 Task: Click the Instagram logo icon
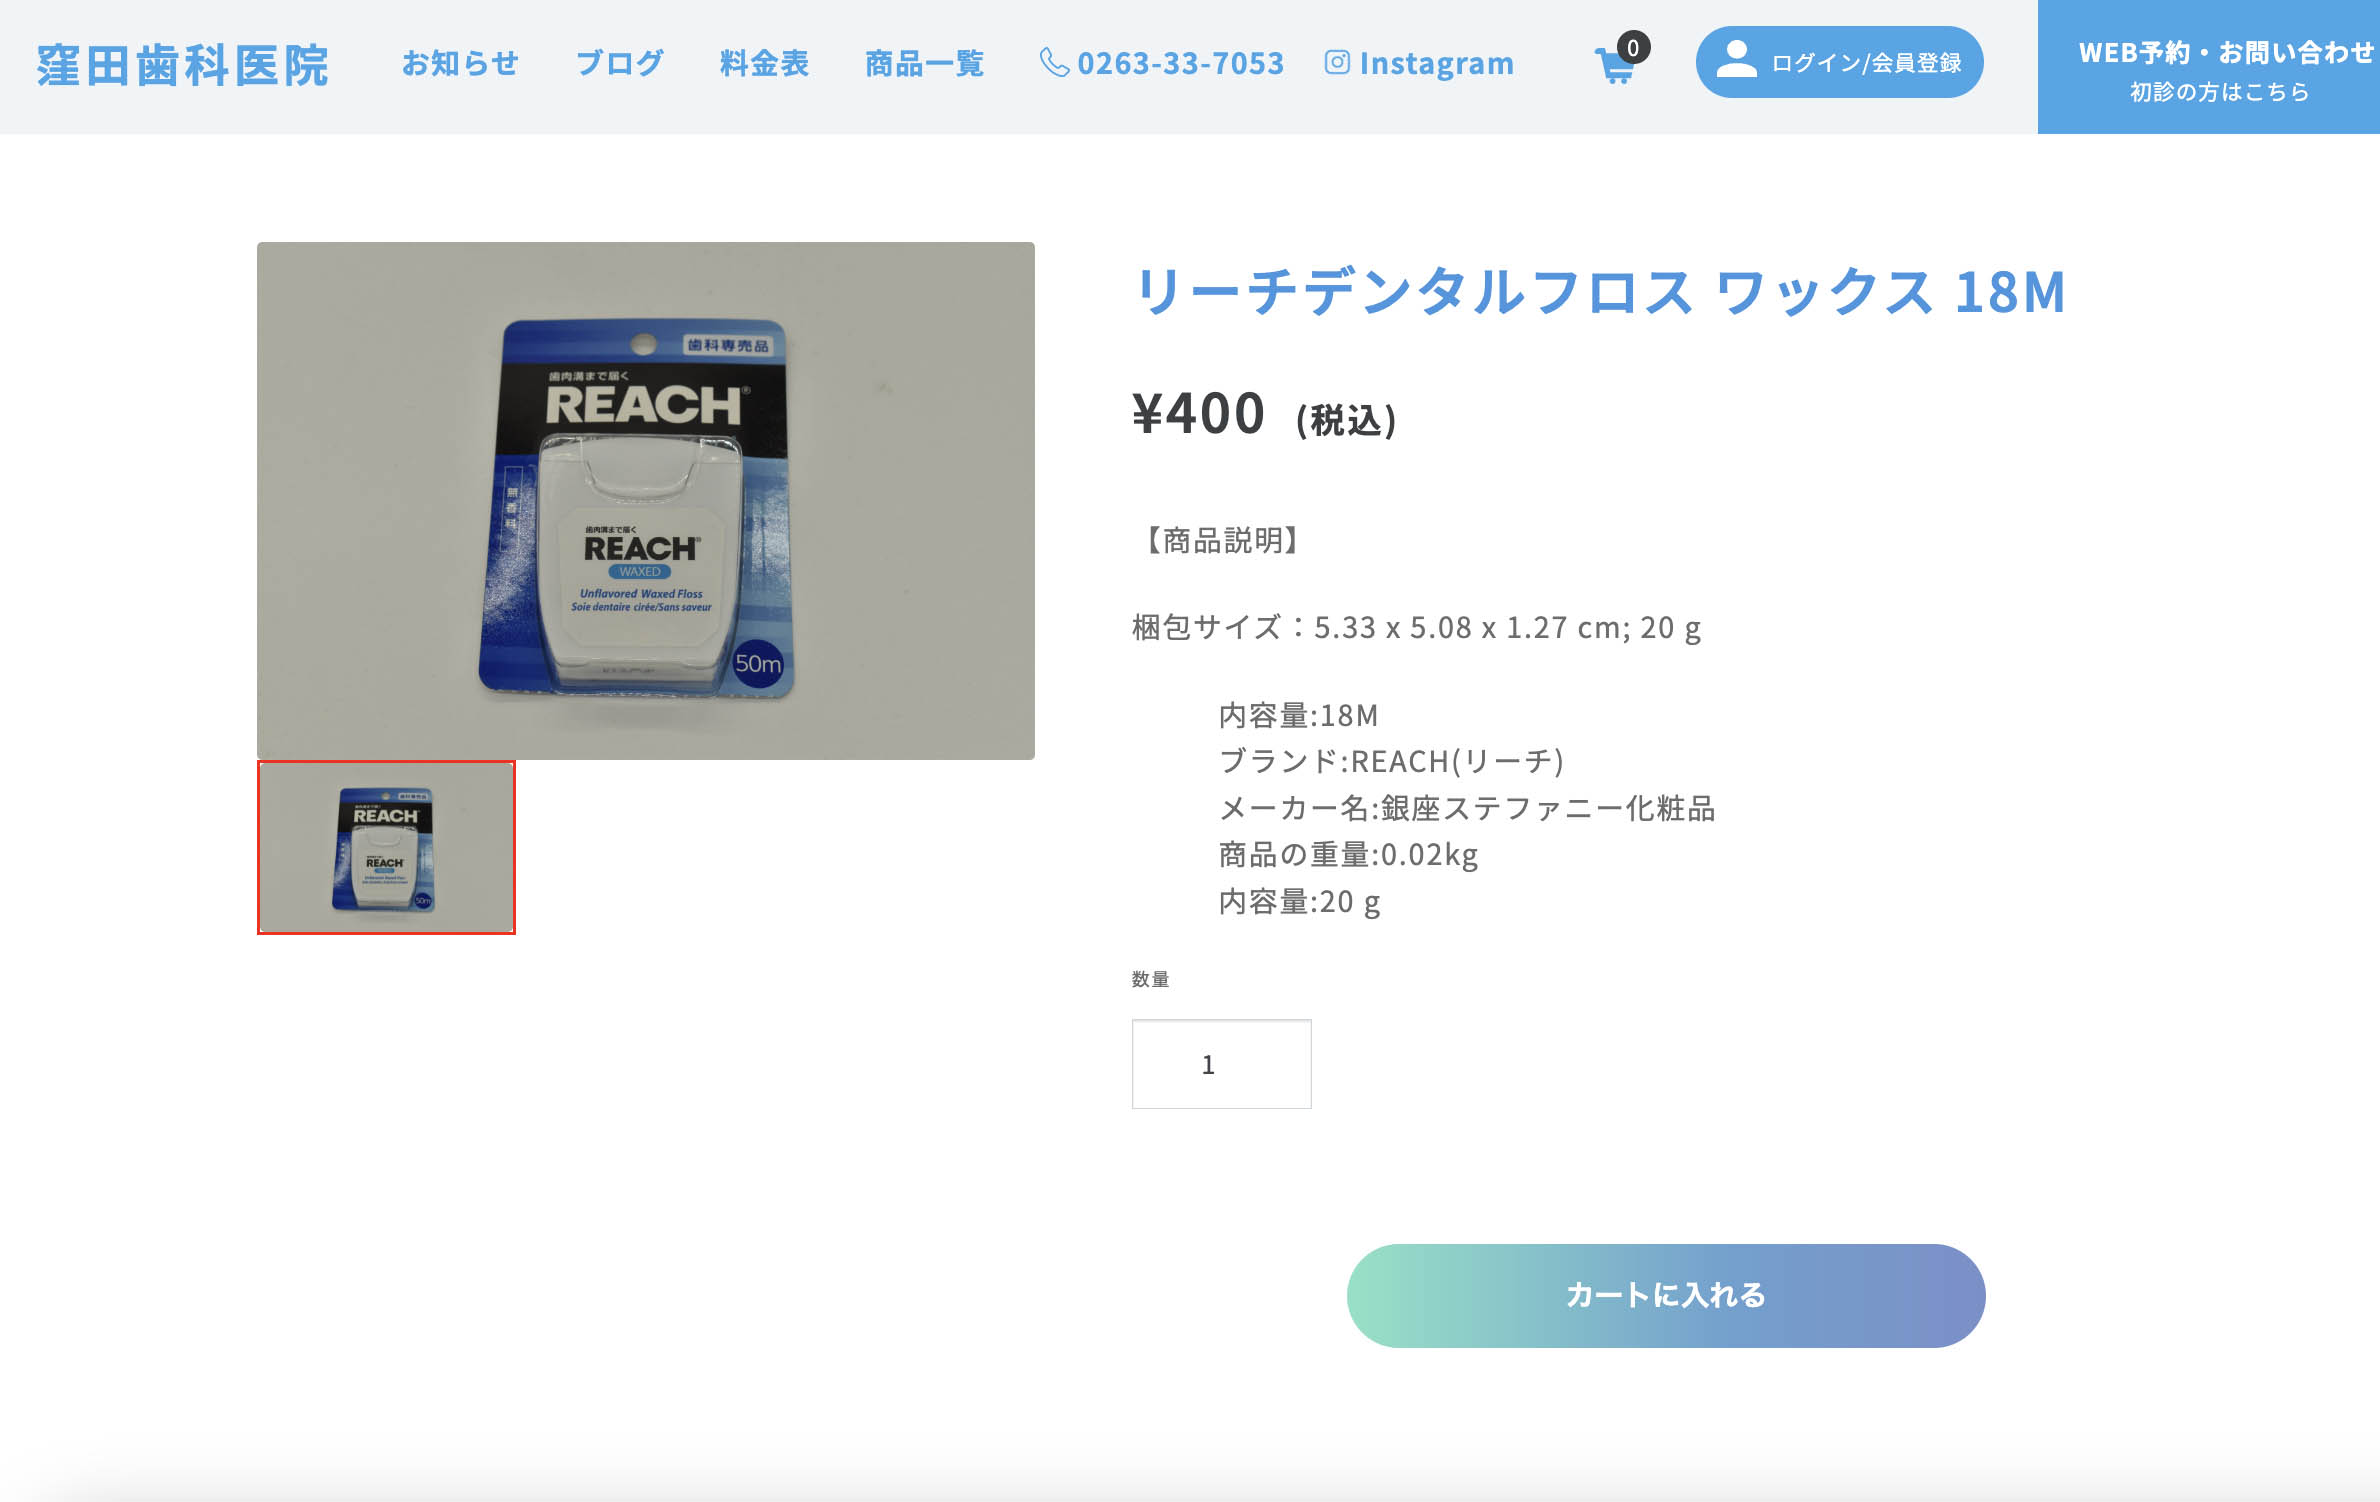point(1337,62)
